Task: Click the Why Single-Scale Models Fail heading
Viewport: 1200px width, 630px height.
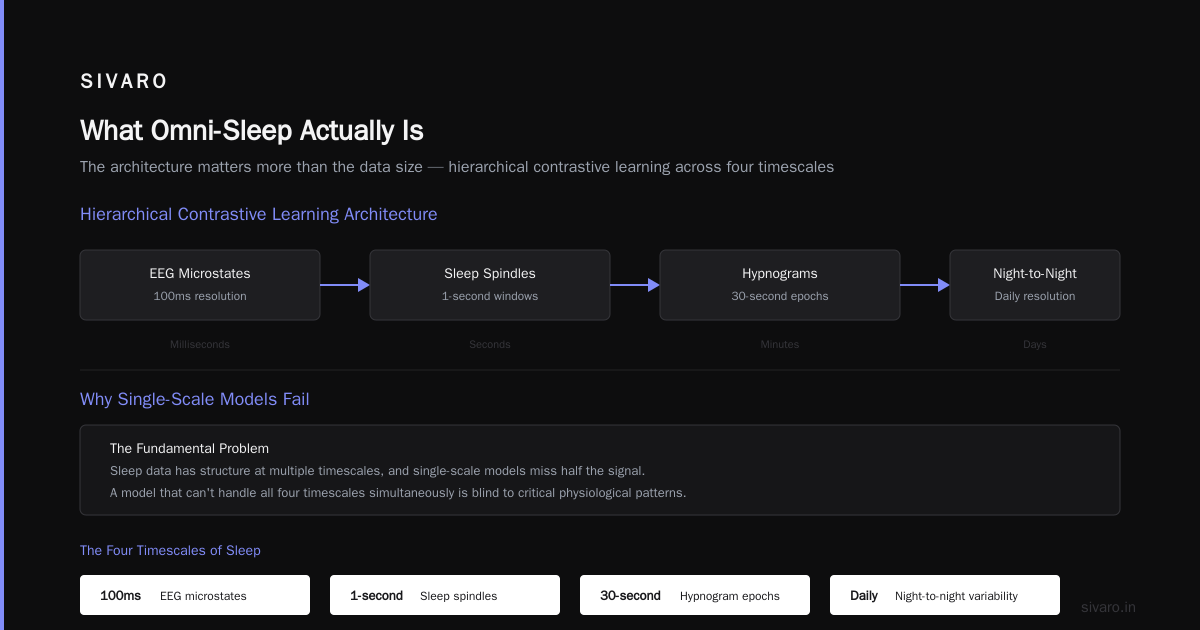Action: (195, 399)
